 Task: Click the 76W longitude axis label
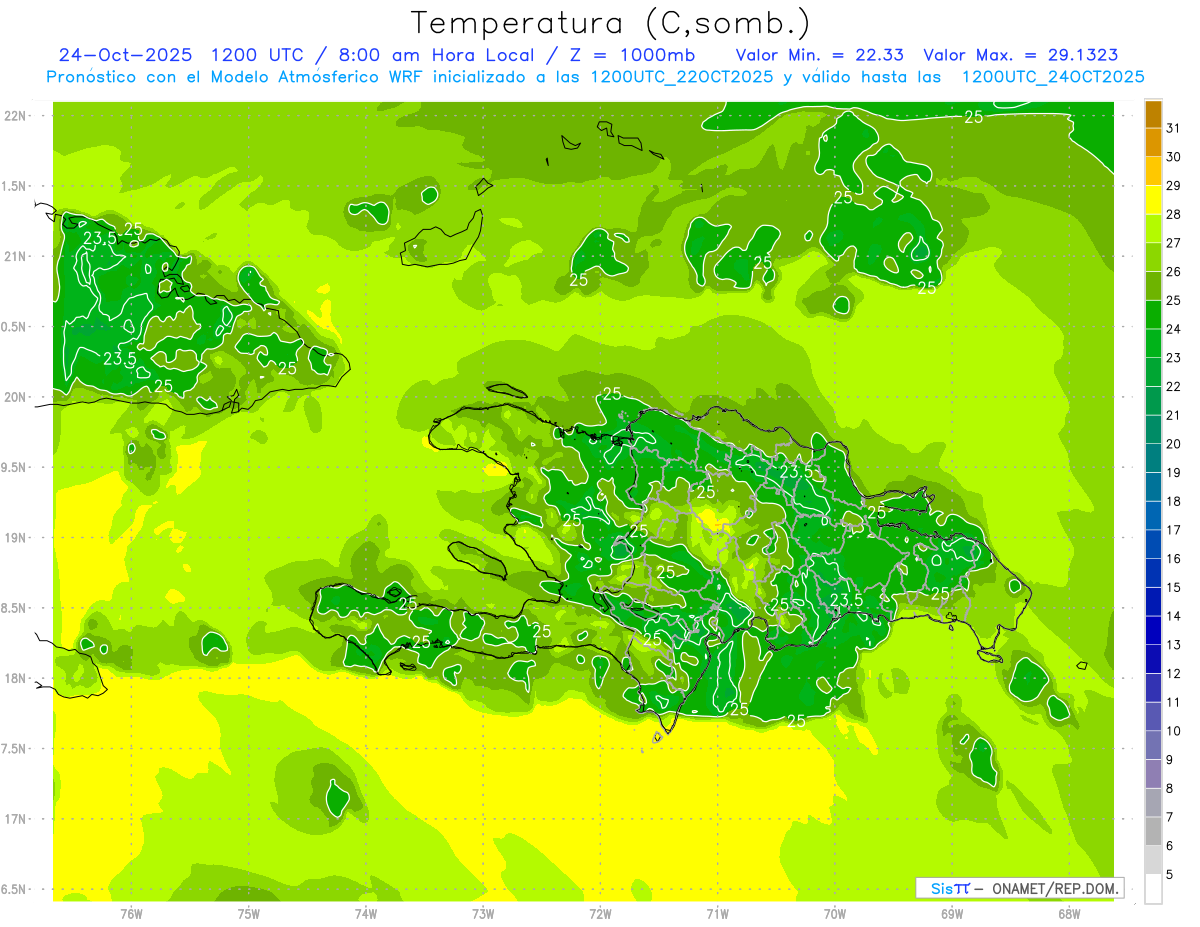click(x=131, y=913)
